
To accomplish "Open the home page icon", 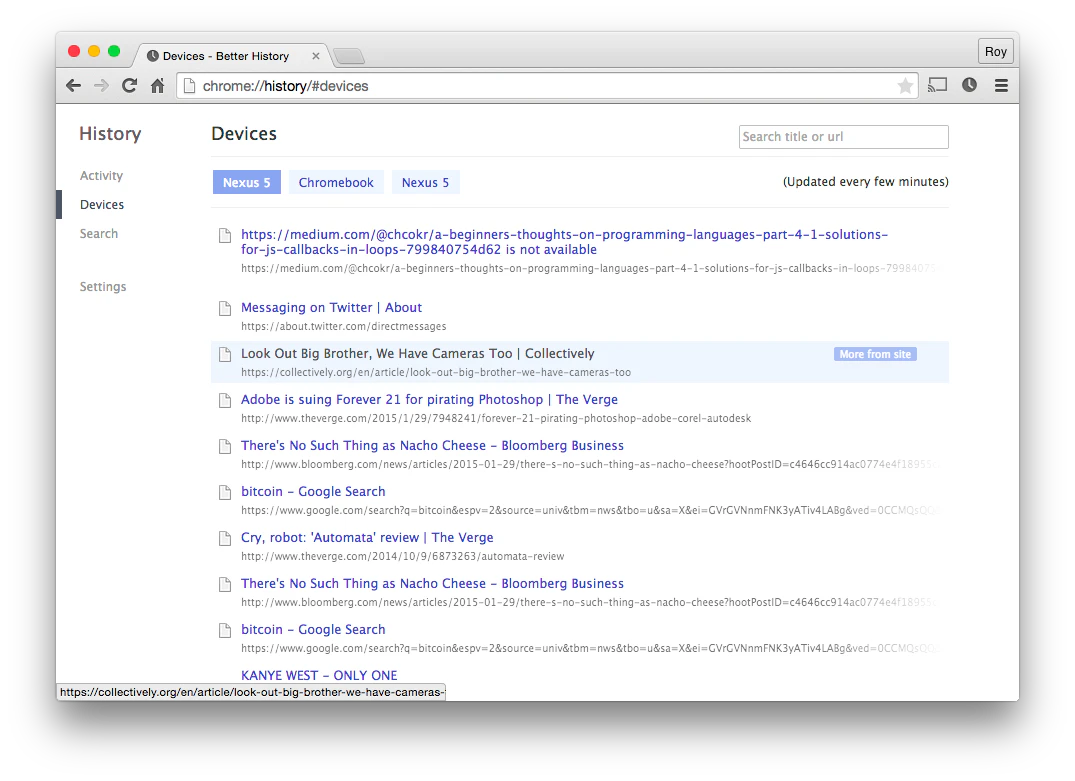I will click(x=158, y=86).
